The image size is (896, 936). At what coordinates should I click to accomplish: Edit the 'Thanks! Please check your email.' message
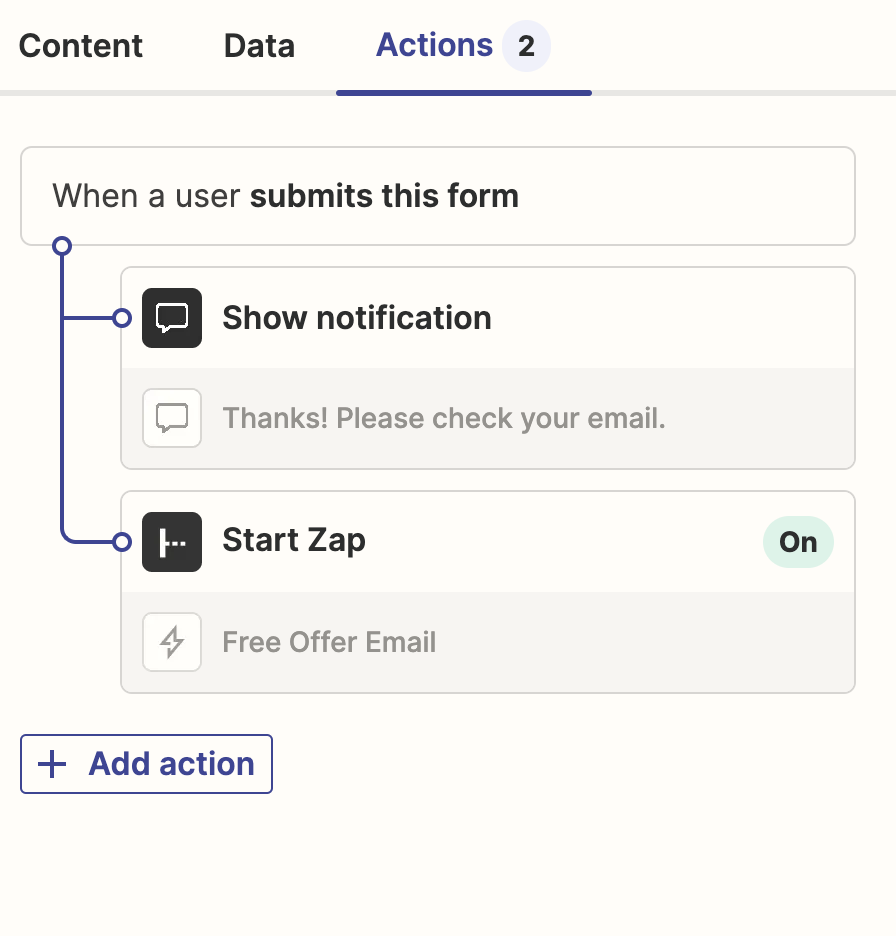[x=444, y=418]
